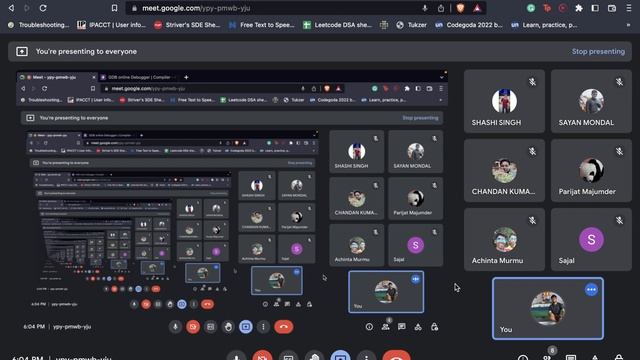Open the microphone permission icon in outer address bar

pos(425,8)
